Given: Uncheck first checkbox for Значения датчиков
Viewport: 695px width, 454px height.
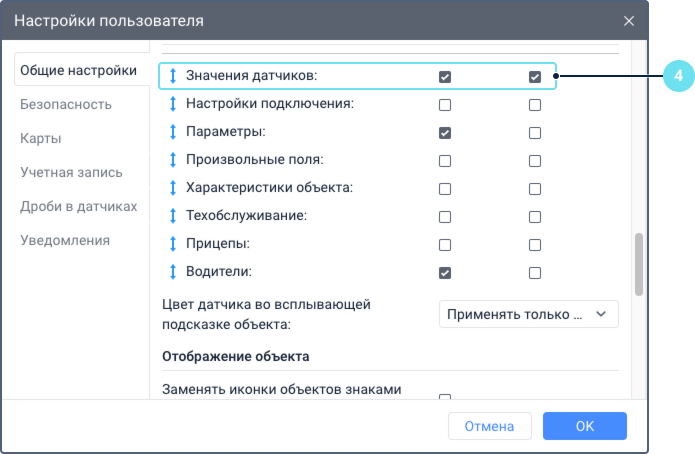Looking at the screenshot, I should (445, 76).
